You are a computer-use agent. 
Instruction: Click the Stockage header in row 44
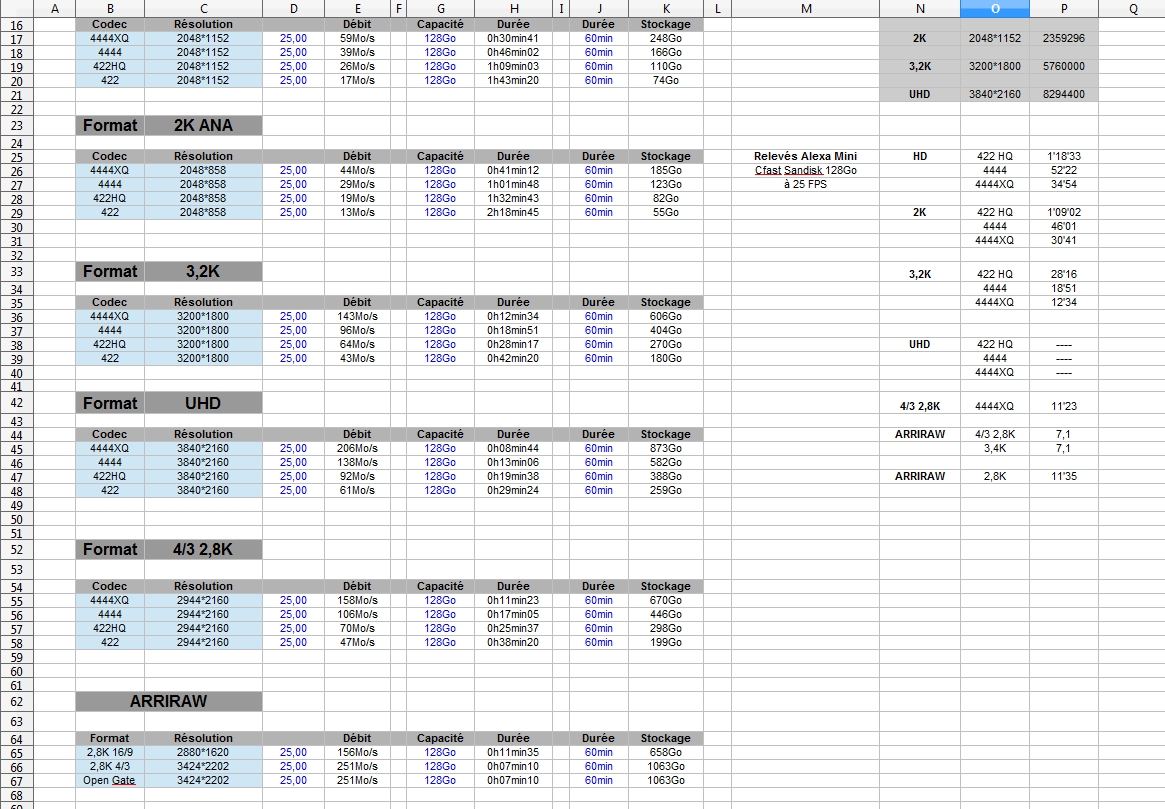coord(666,435)
